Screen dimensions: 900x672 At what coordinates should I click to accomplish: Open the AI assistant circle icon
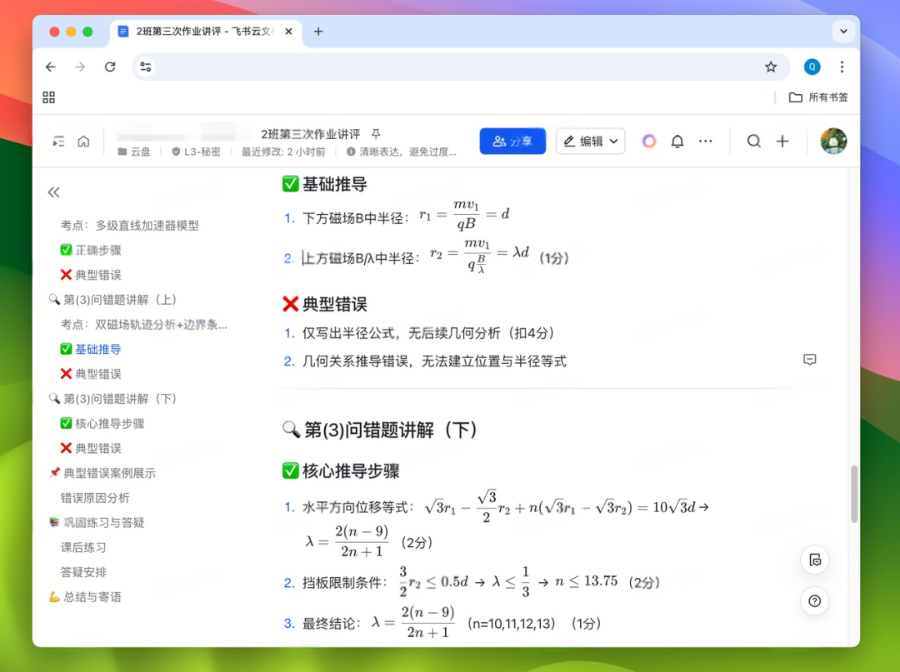point(649,141)
